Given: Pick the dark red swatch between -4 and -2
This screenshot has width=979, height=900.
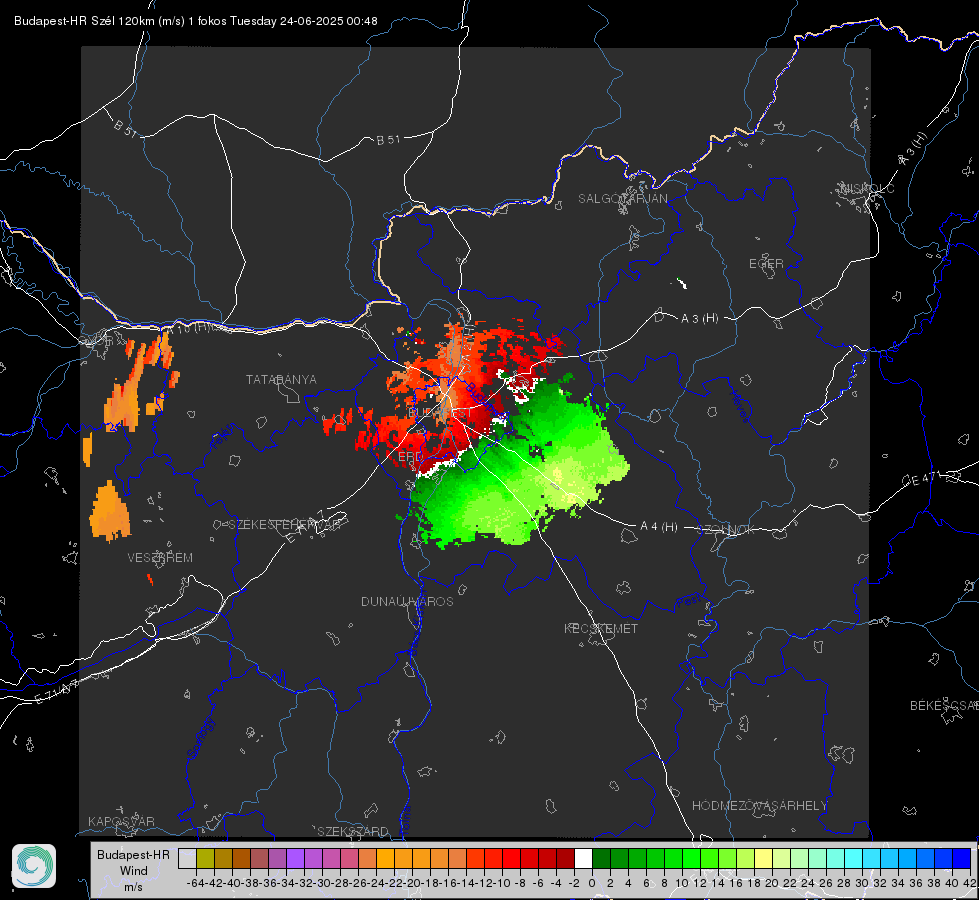Looking at the screenshot, I should (566, 858).
